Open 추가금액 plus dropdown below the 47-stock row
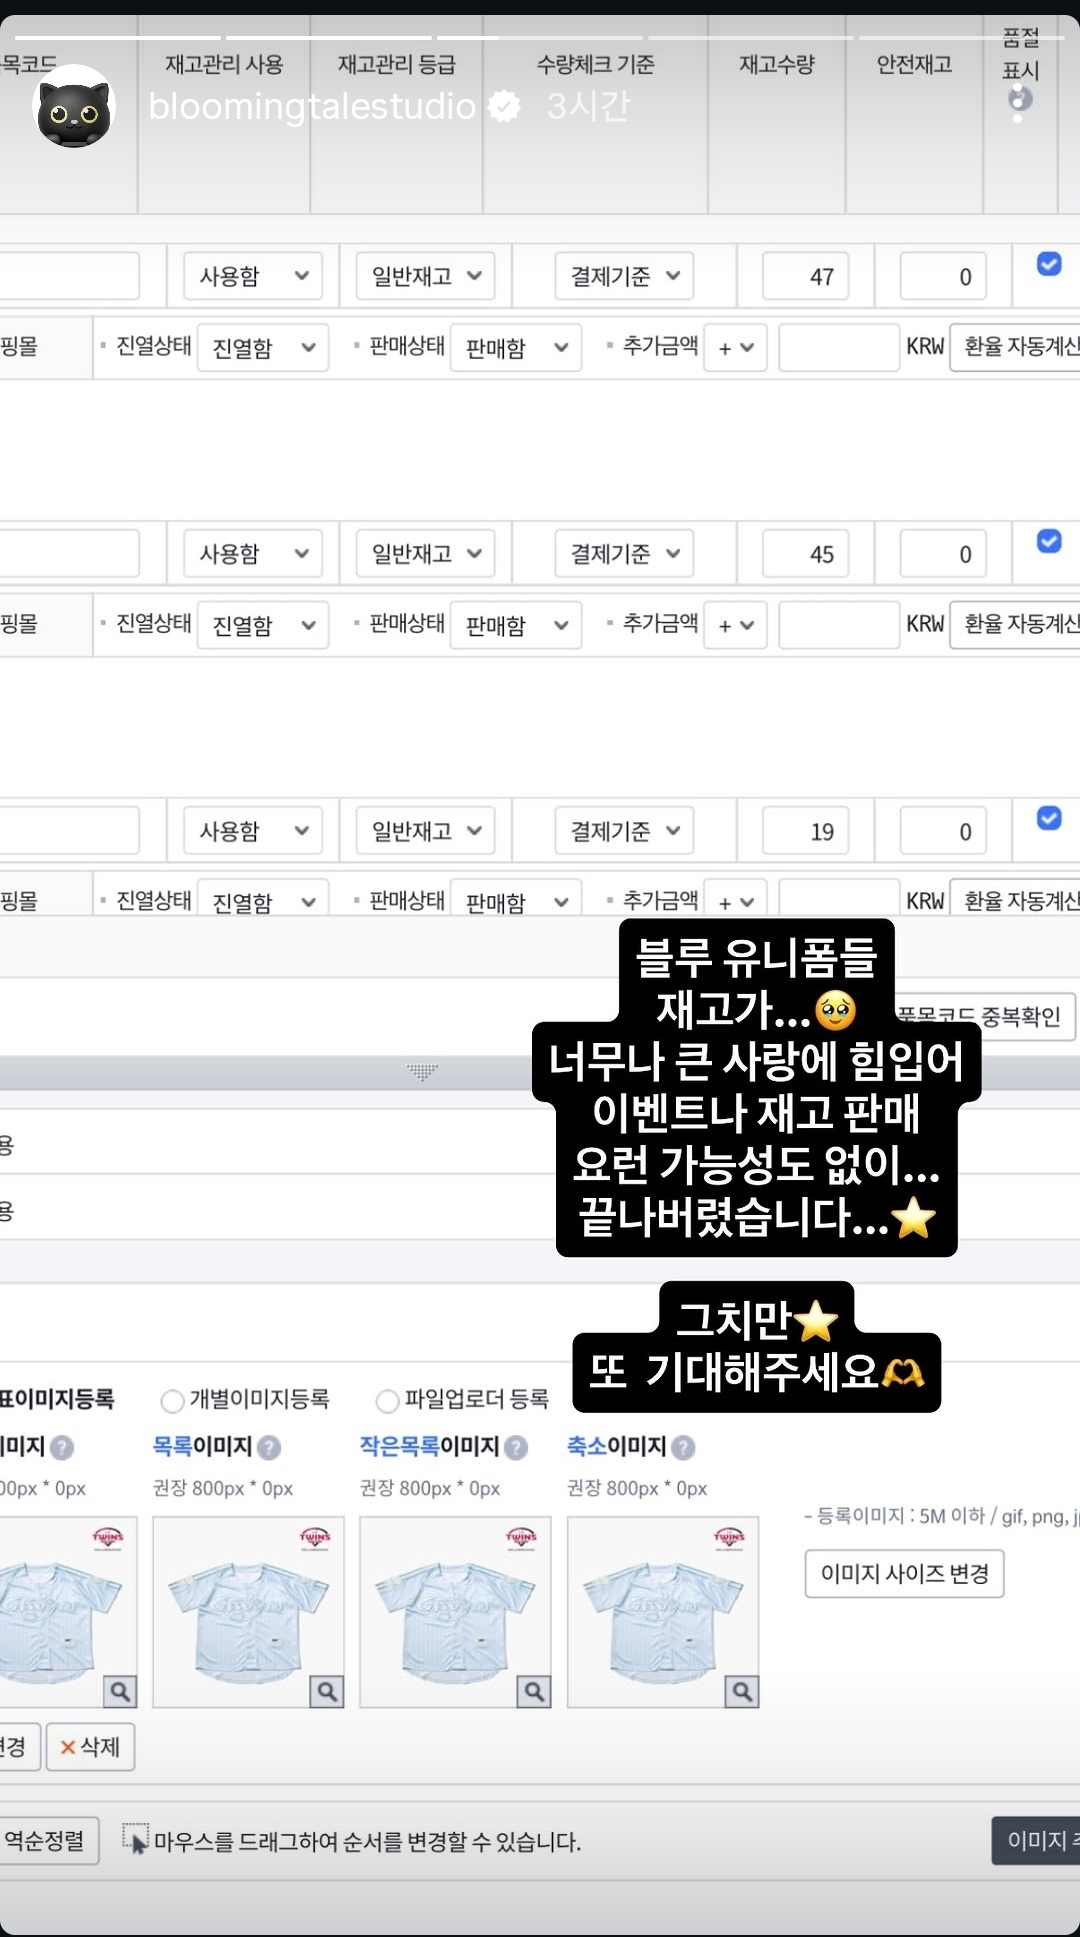Screen dimensions: 1080x1937 (735, 347)
